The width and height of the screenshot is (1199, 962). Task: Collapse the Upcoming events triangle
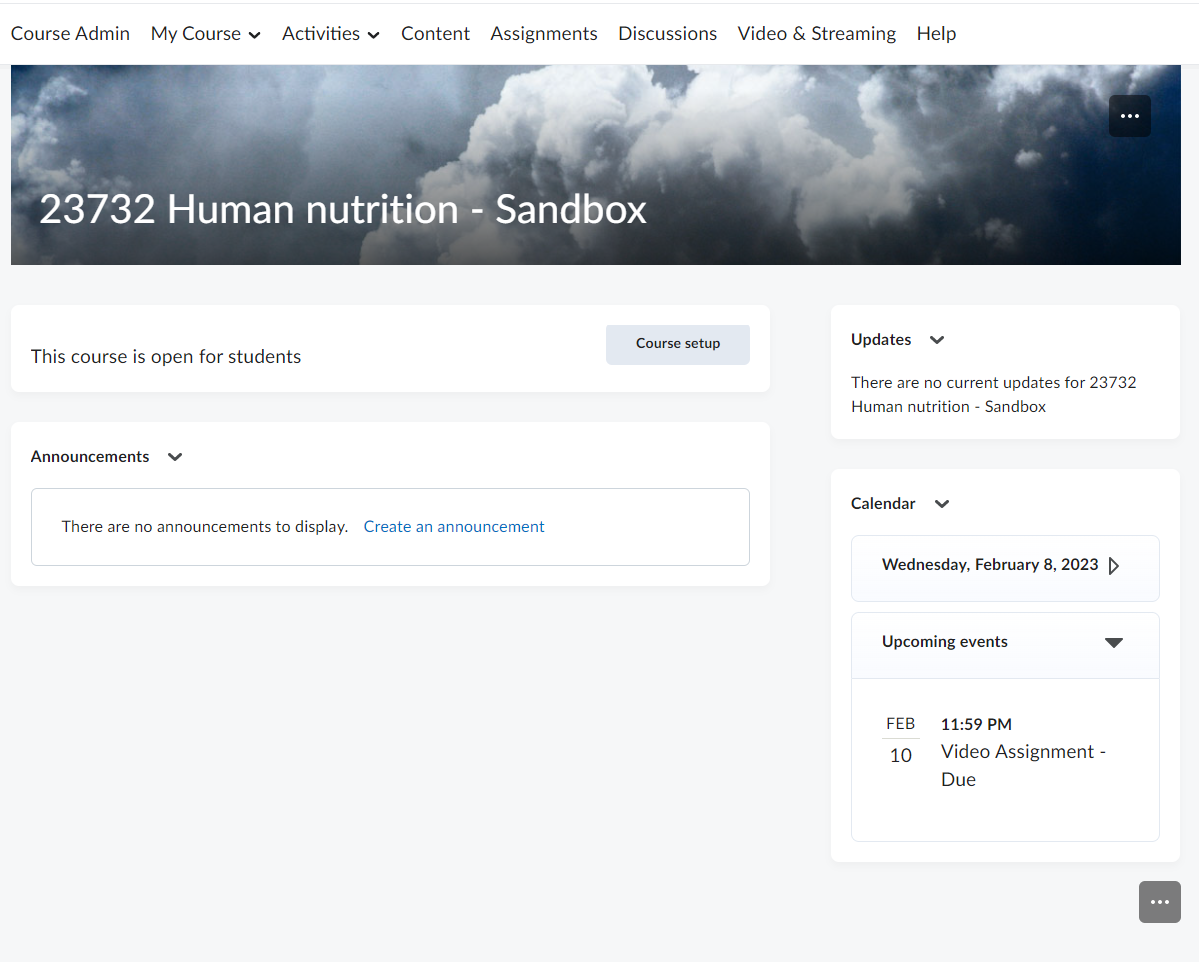pyautogui.click(x=1113, y=642)
